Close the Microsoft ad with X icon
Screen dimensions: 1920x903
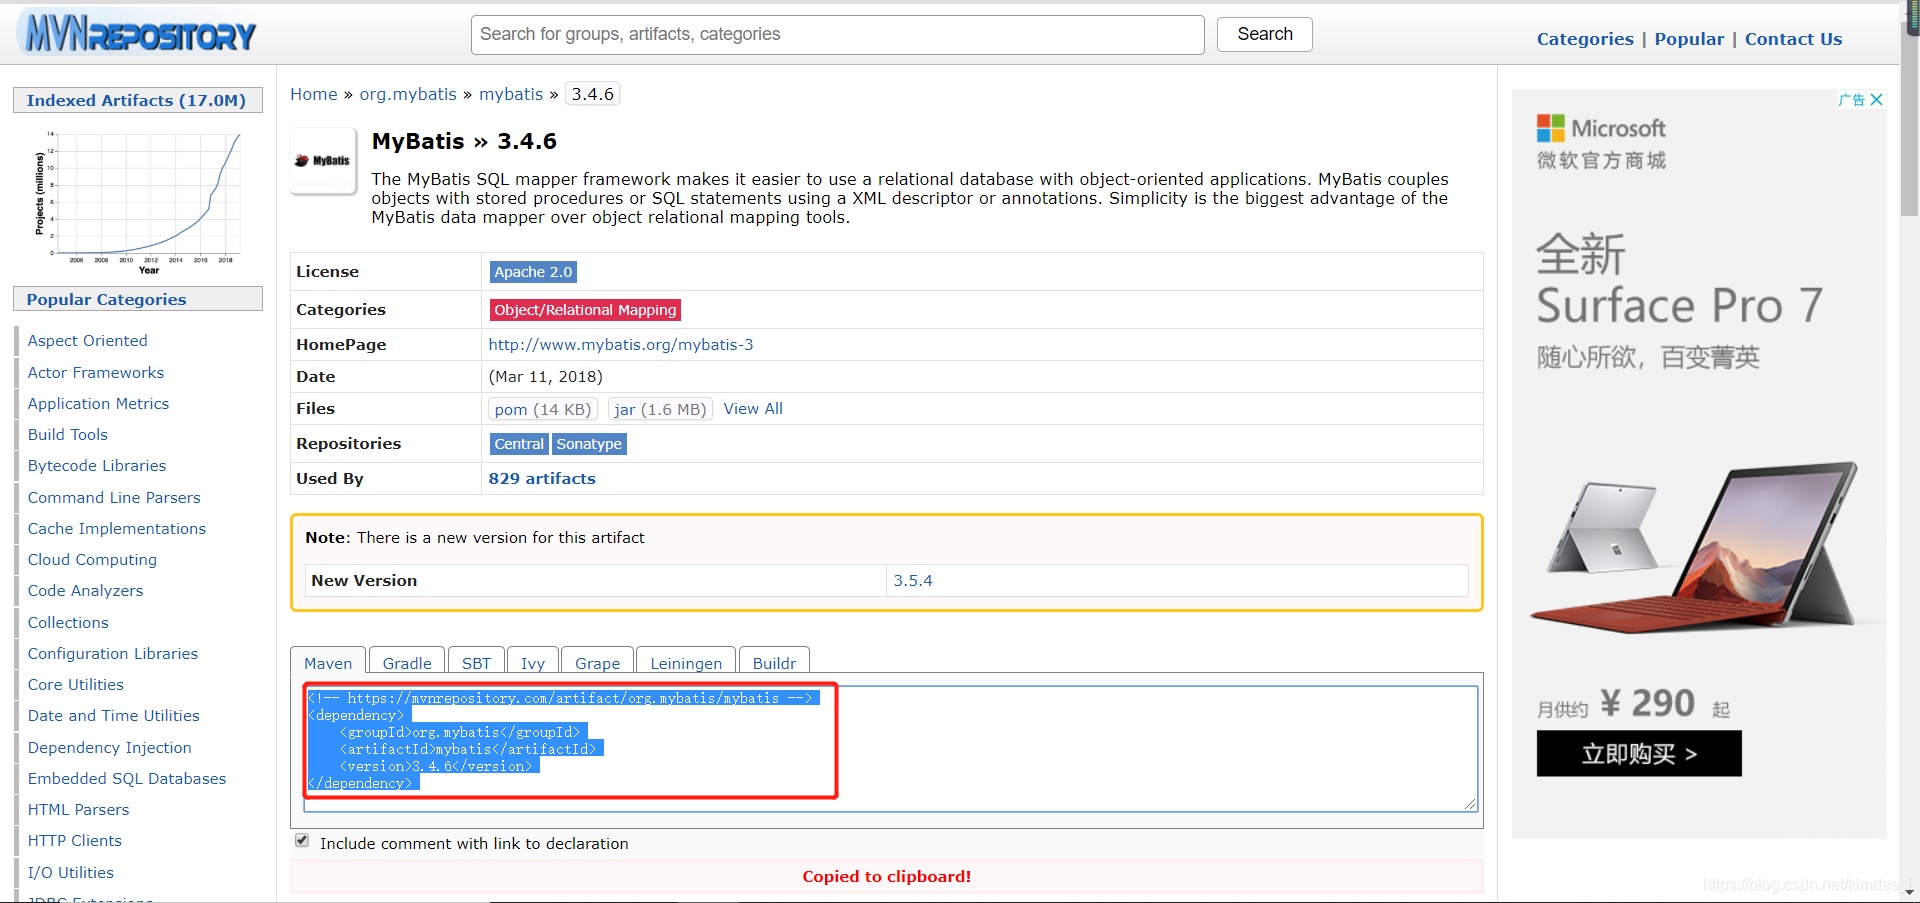[1877, 100]
